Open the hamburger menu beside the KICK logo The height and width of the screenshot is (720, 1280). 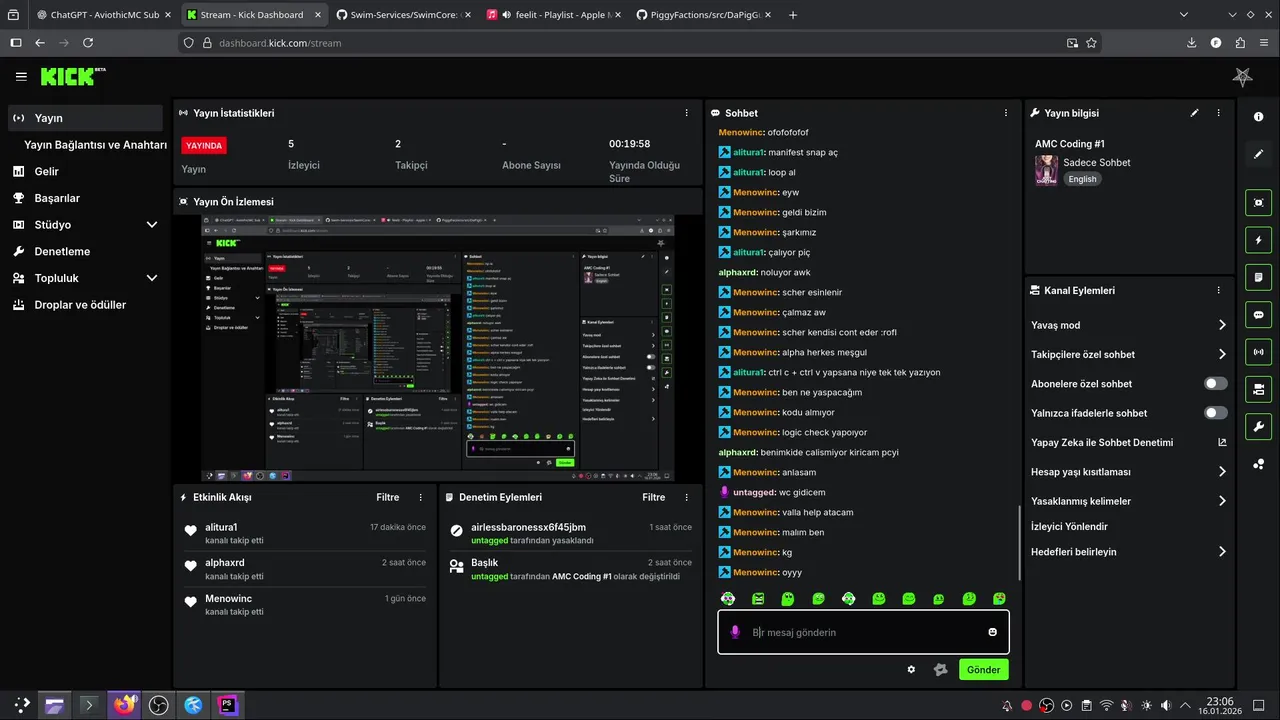click(21, 77)
